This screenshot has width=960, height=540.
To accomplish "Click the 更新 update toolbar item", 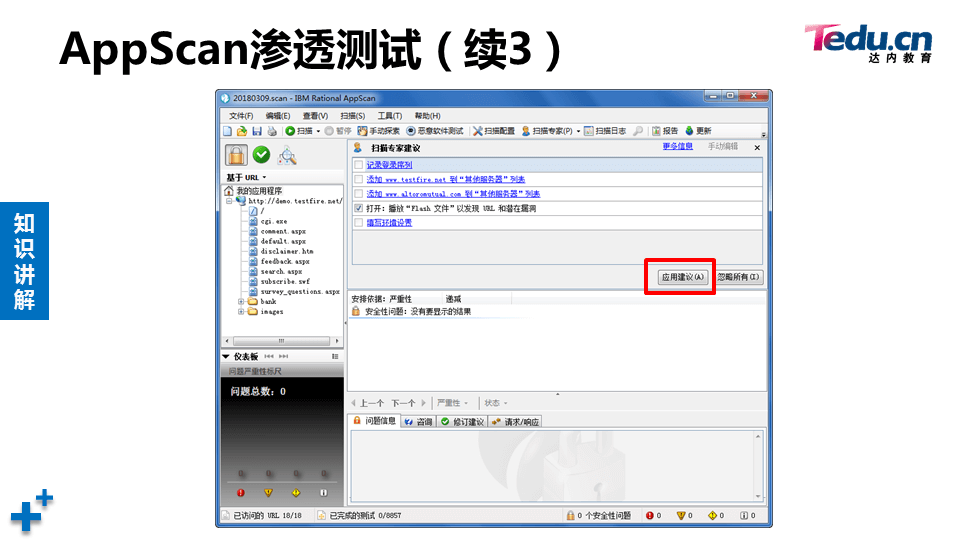I will coord(698,131).
